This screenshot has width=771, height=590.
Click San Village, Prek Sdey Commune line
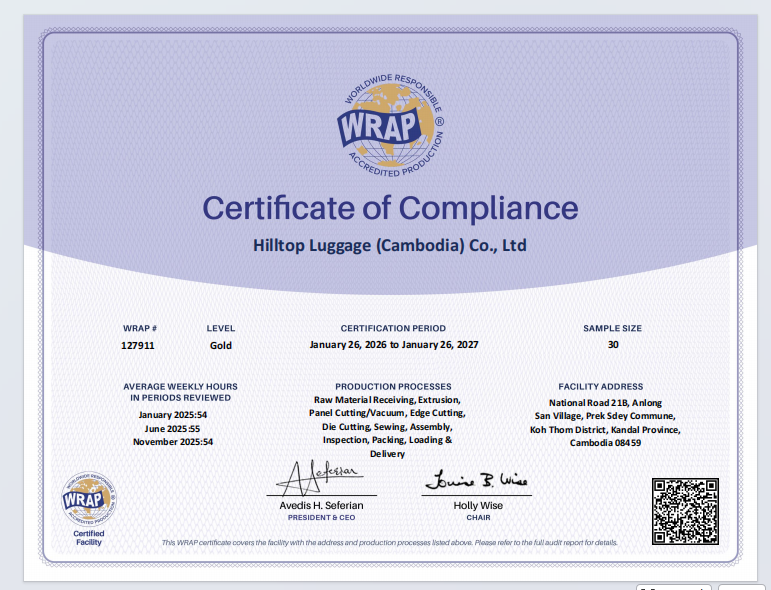click(x=605, y=416)
